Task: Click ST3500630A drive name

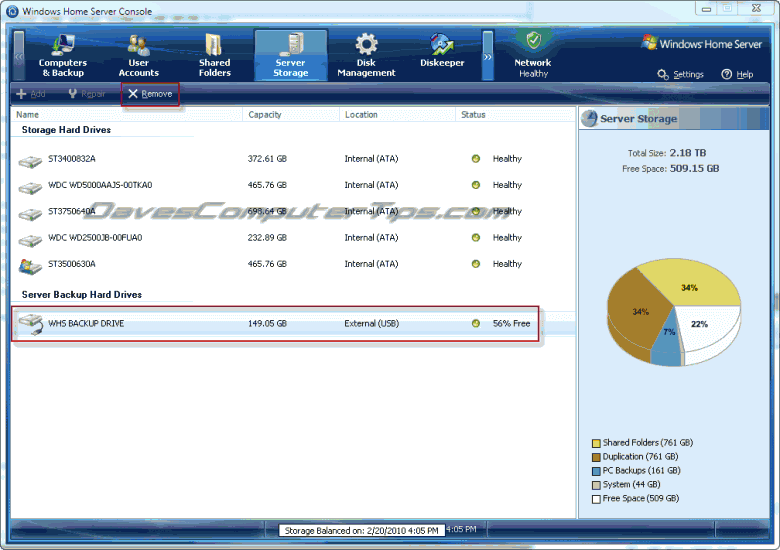Action: (x=72, y=264)
